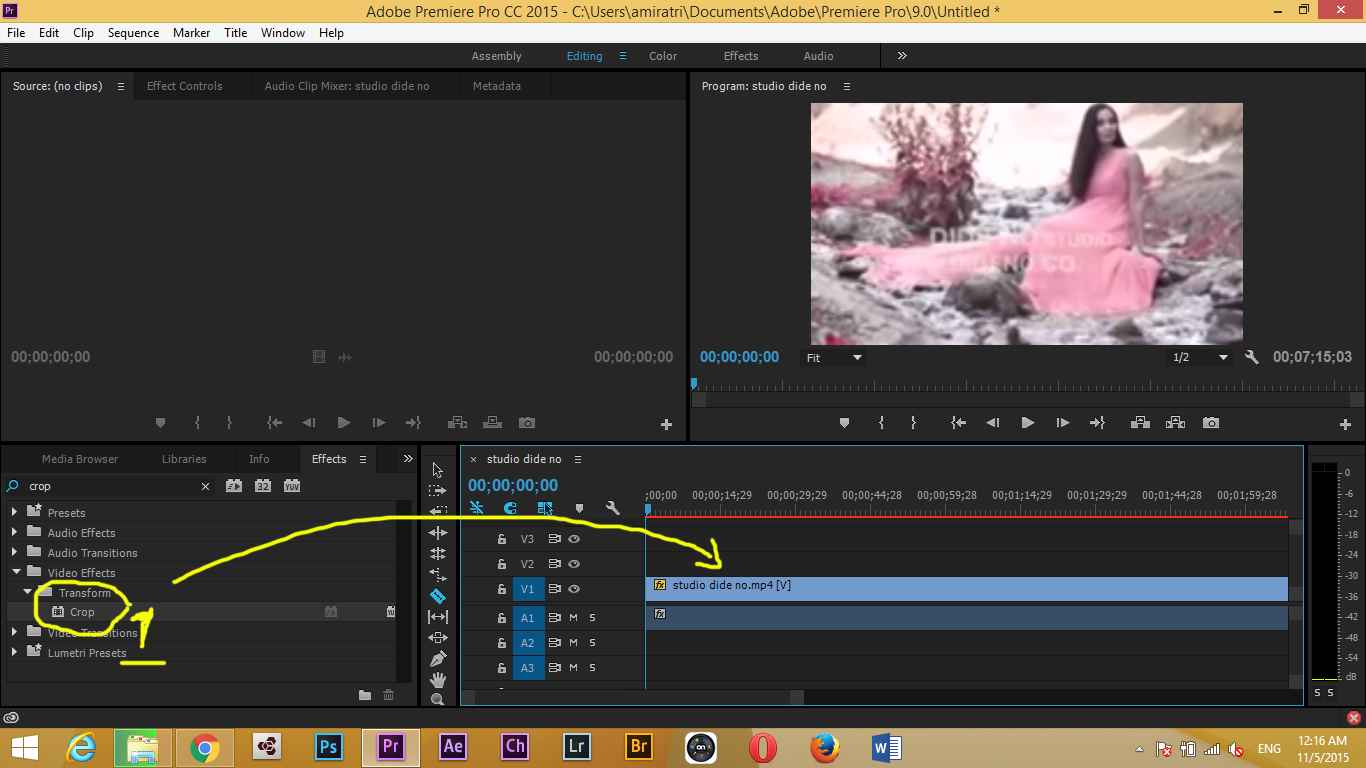Collapse the Transform folder
This screenshot has height=768, width=1366.
28,592
